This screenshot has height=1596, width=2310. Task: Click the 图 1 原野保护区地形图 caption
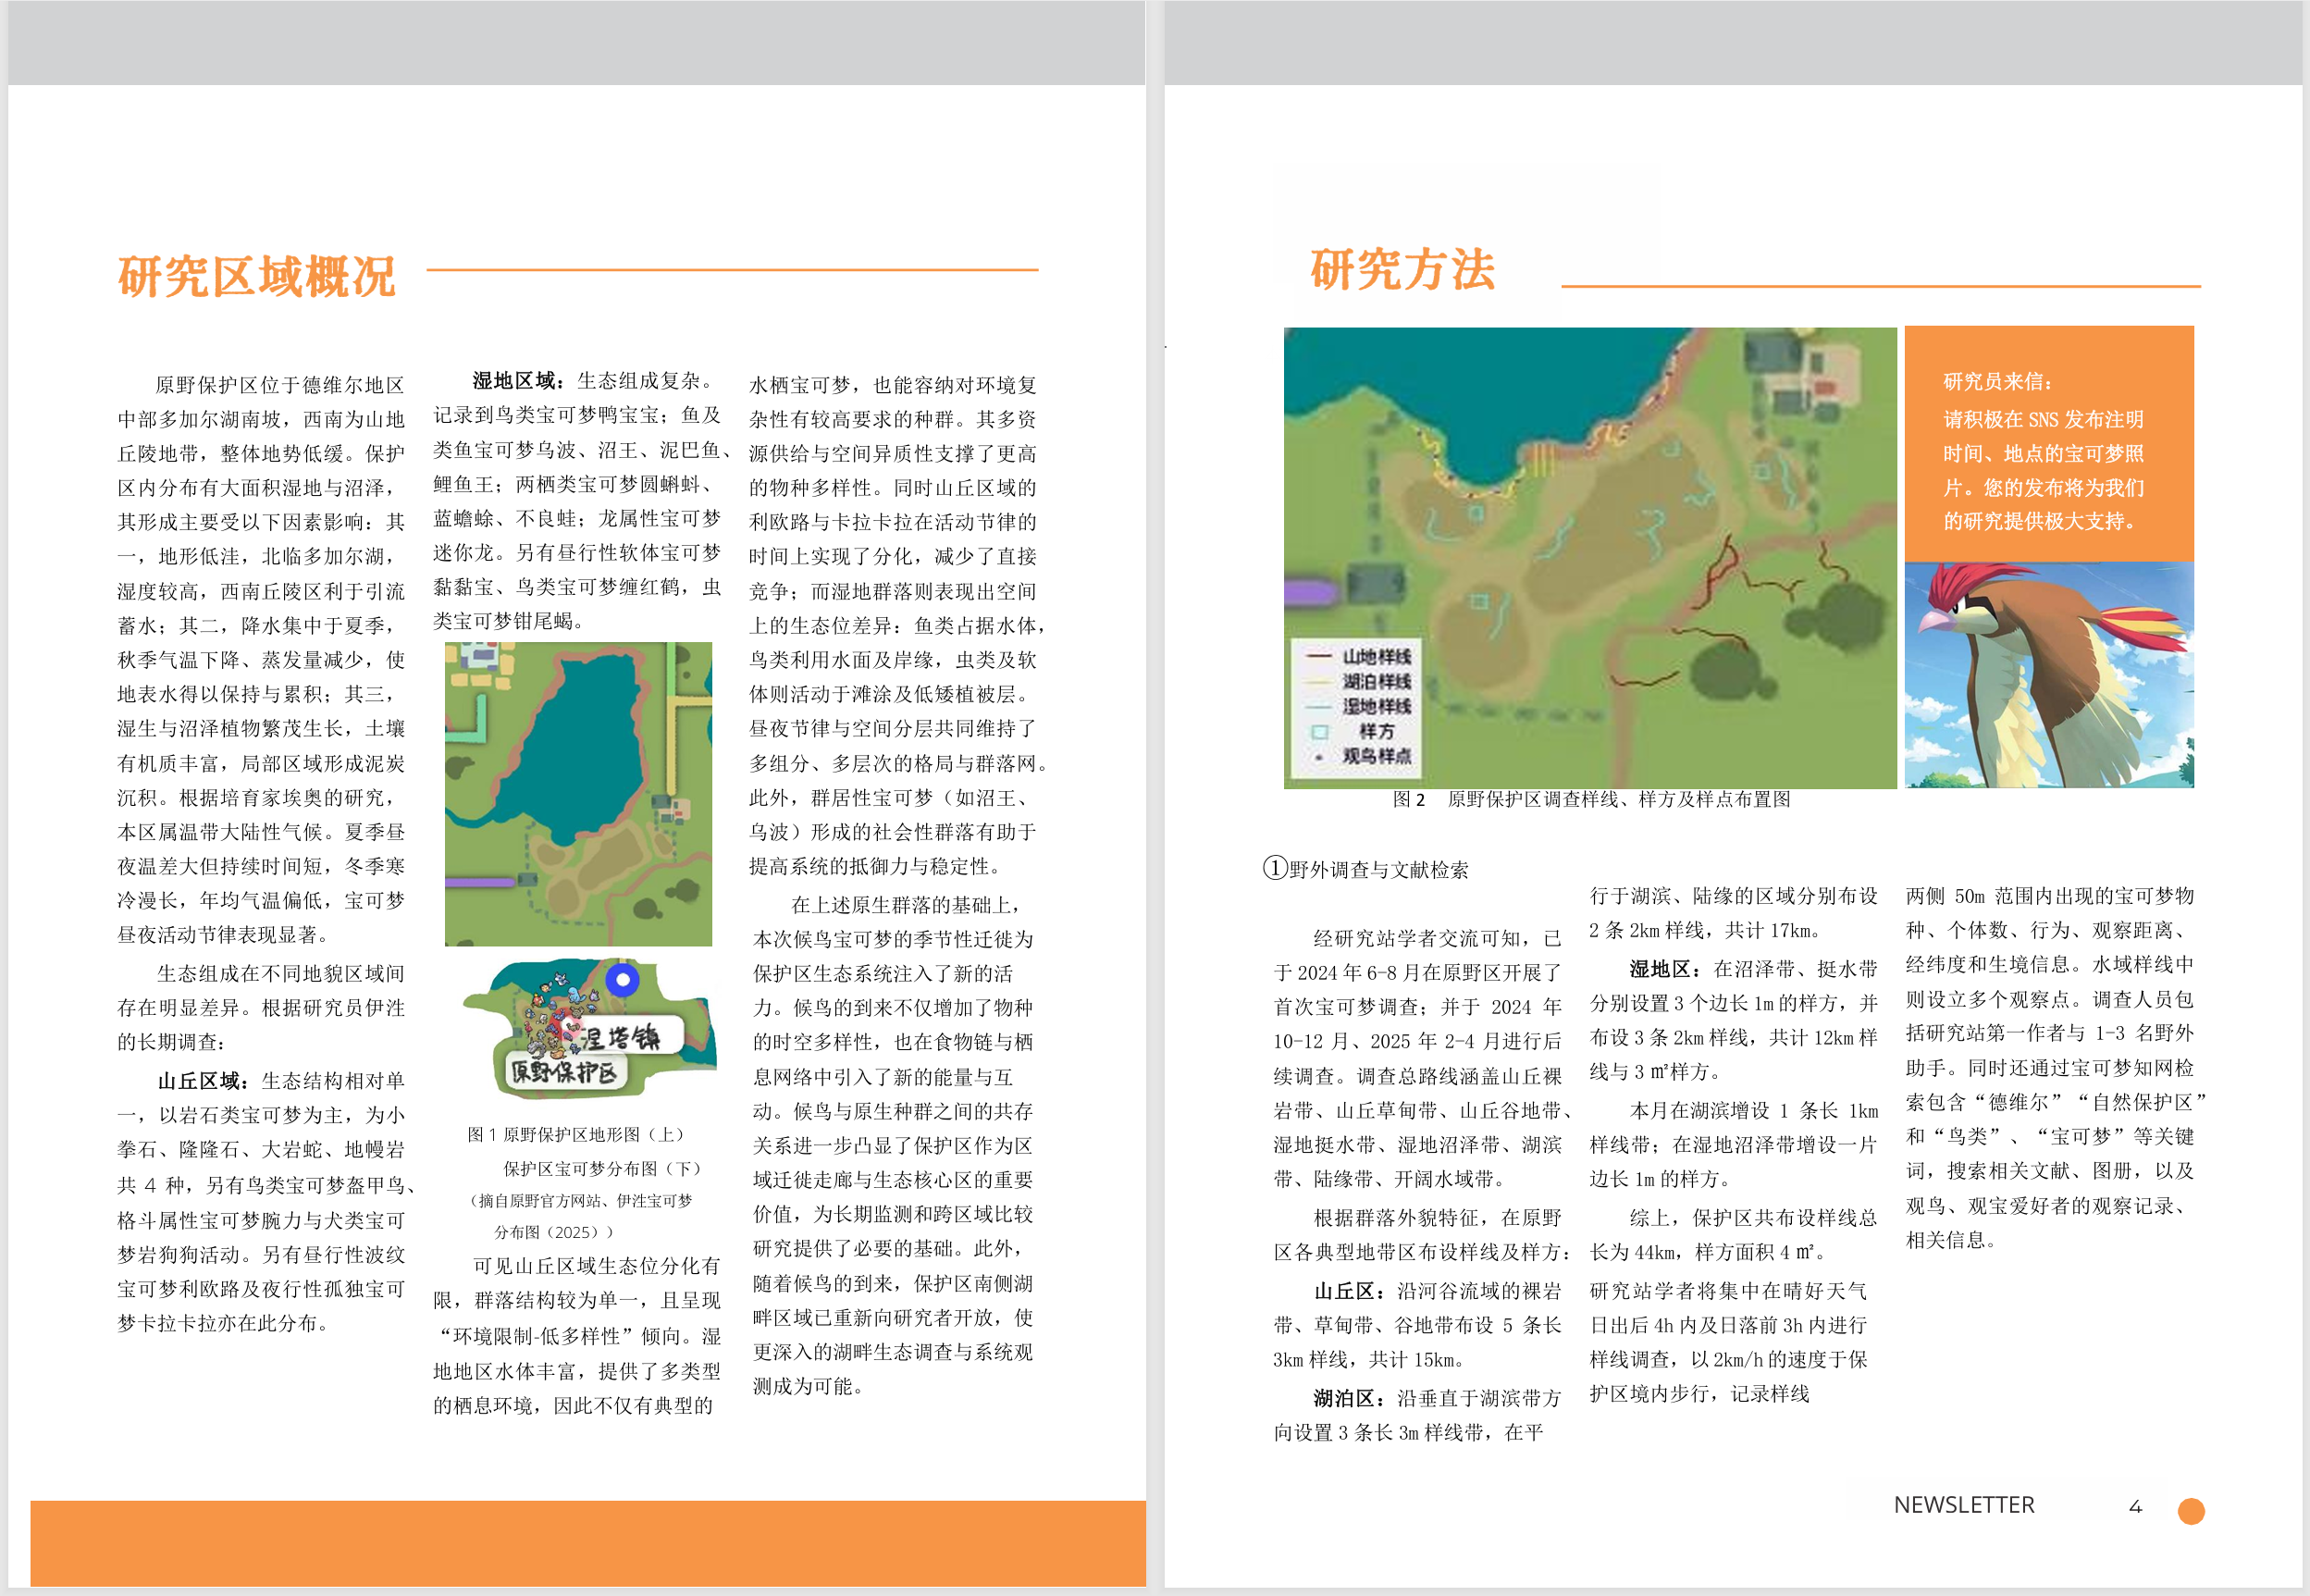[x=576, y=1134]
